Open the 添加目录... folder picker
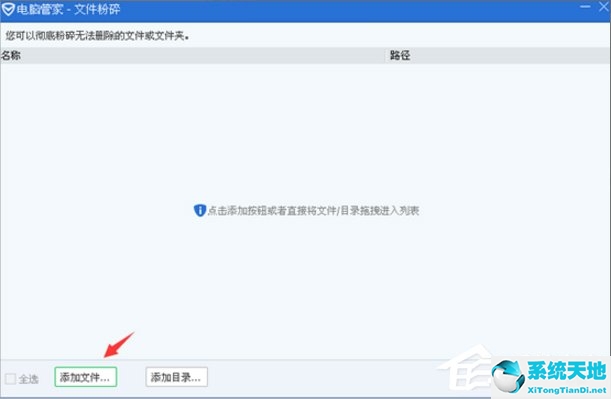 click(x=177, y=377)
